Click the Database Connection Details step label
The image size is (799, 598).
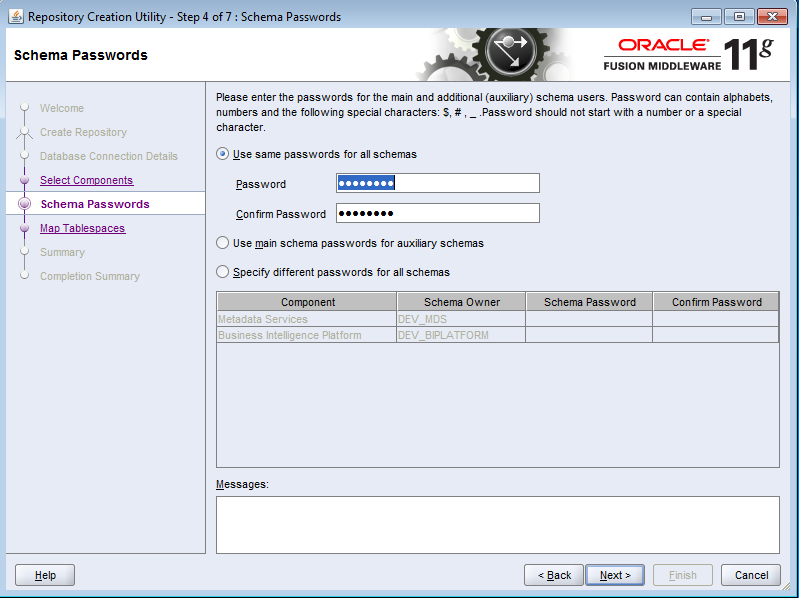[109, 156]
